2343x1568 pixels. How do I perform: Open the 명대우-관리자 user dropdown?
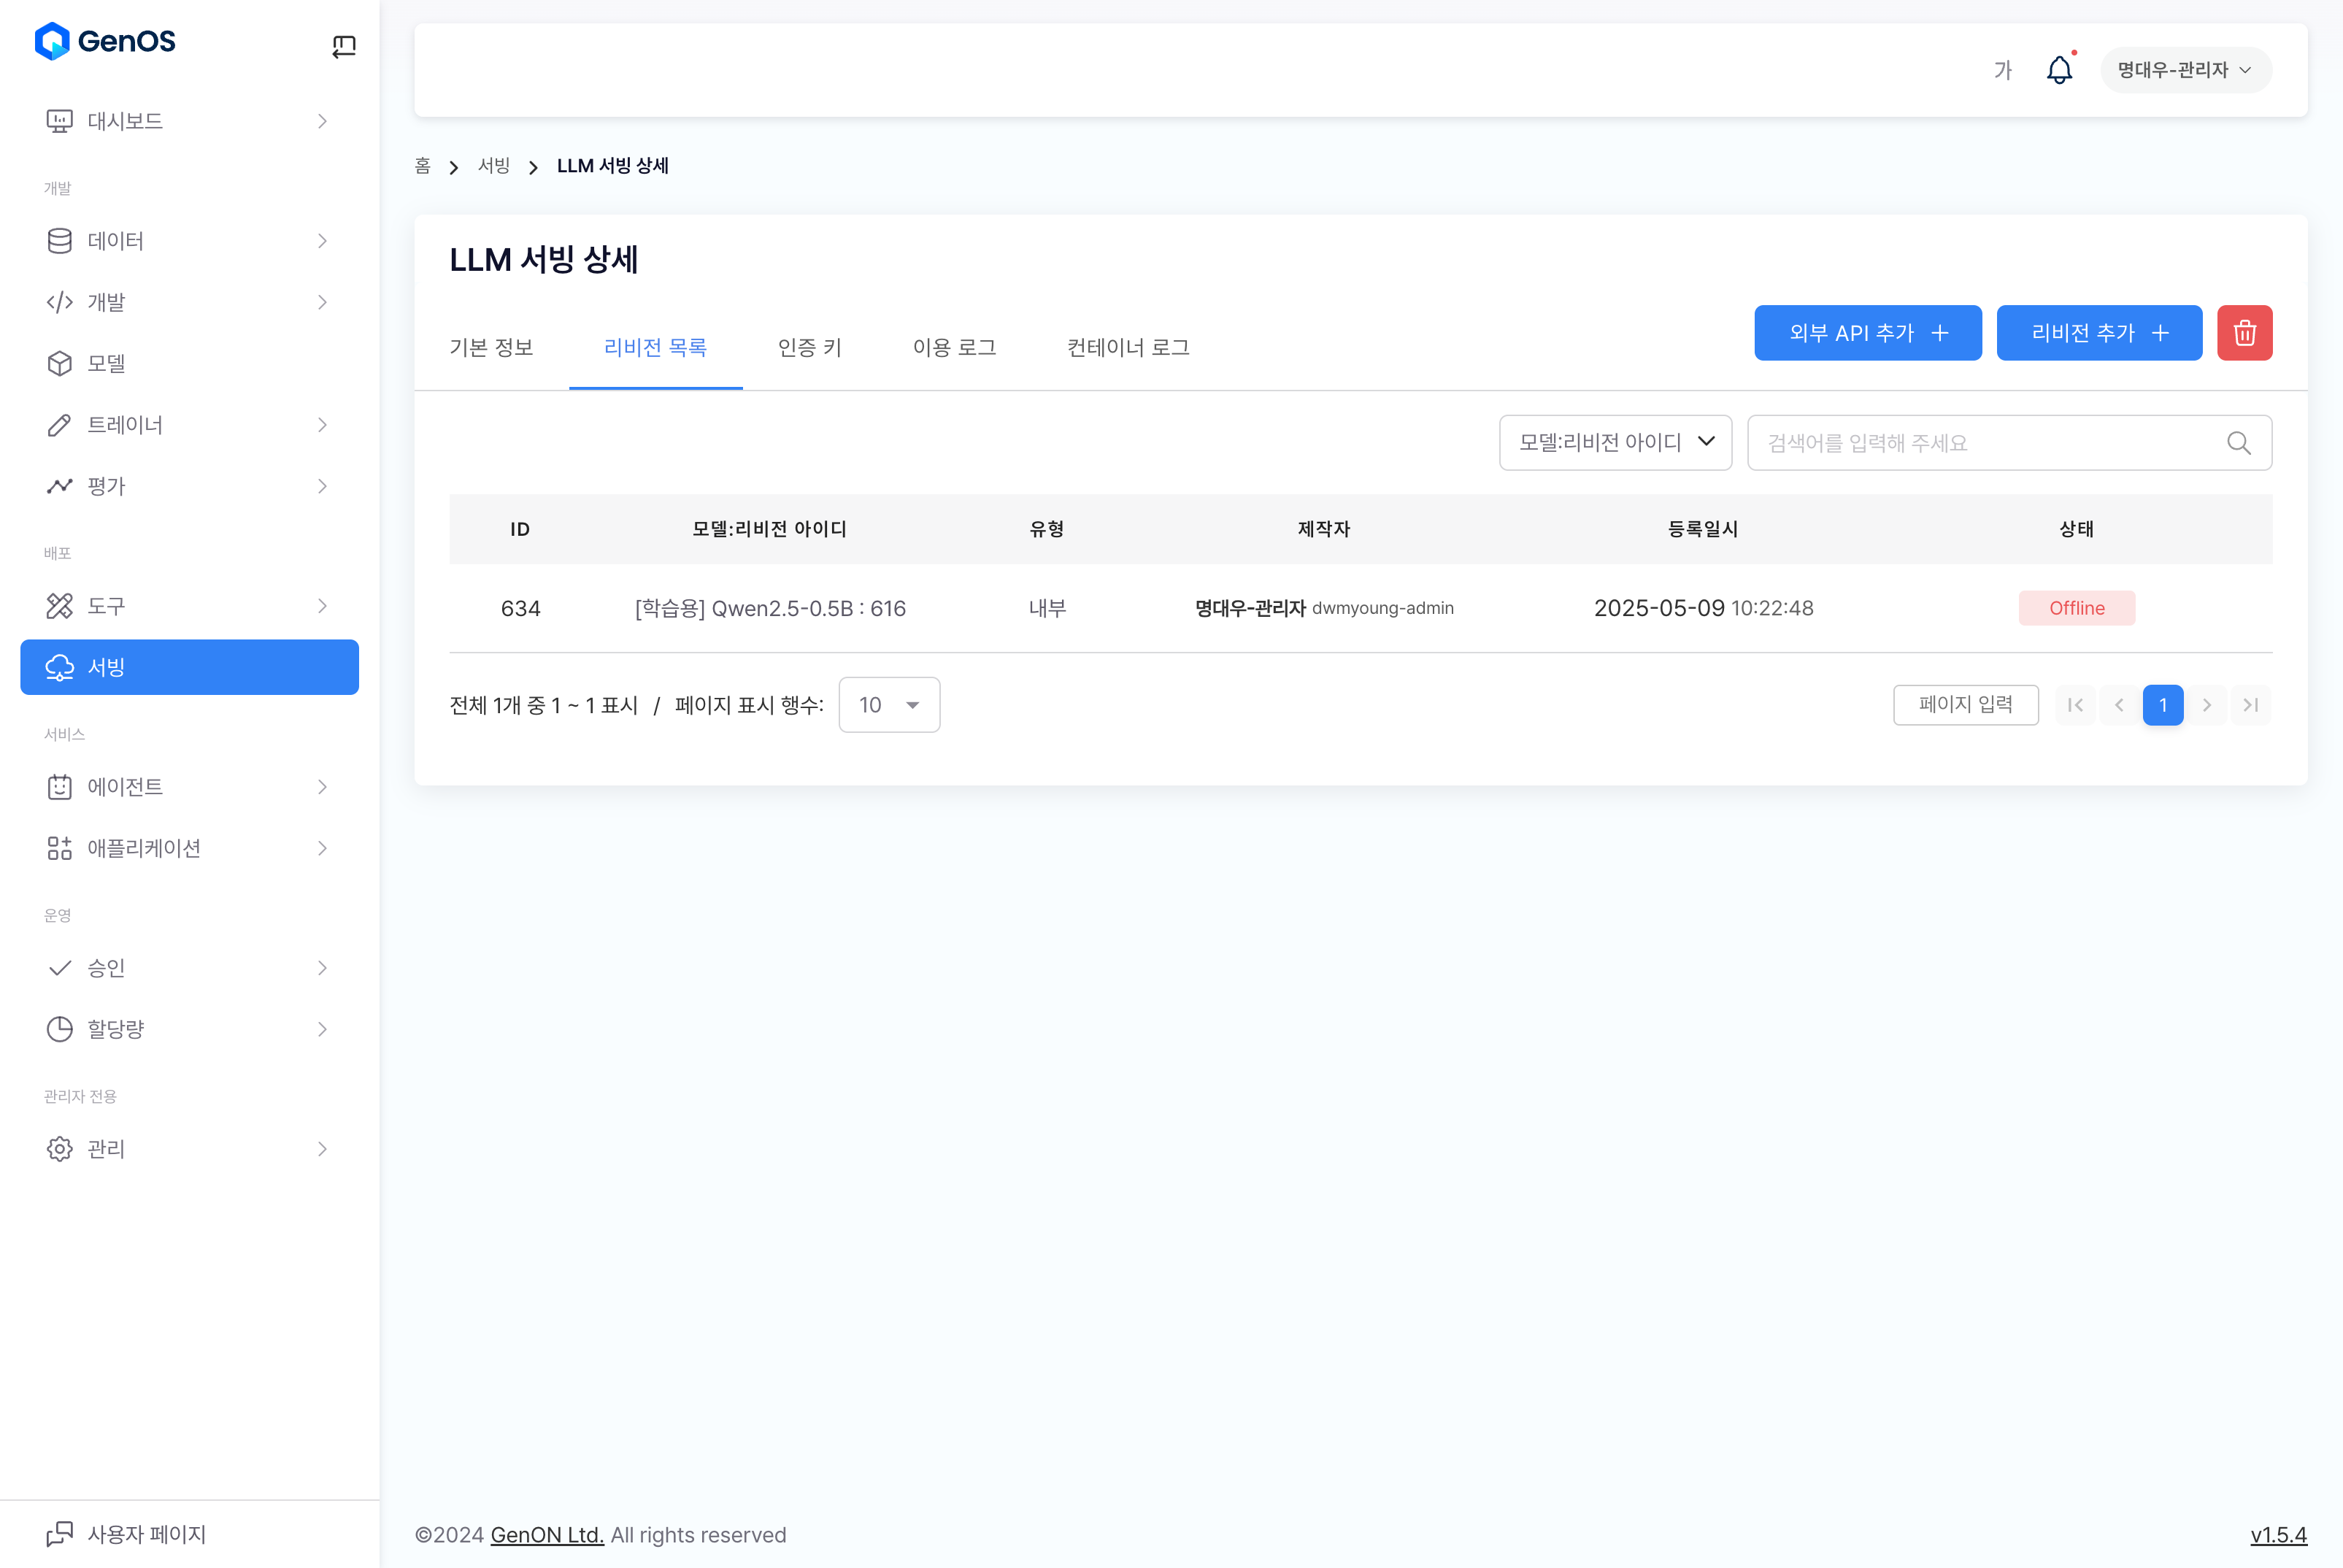point(2185,70)
